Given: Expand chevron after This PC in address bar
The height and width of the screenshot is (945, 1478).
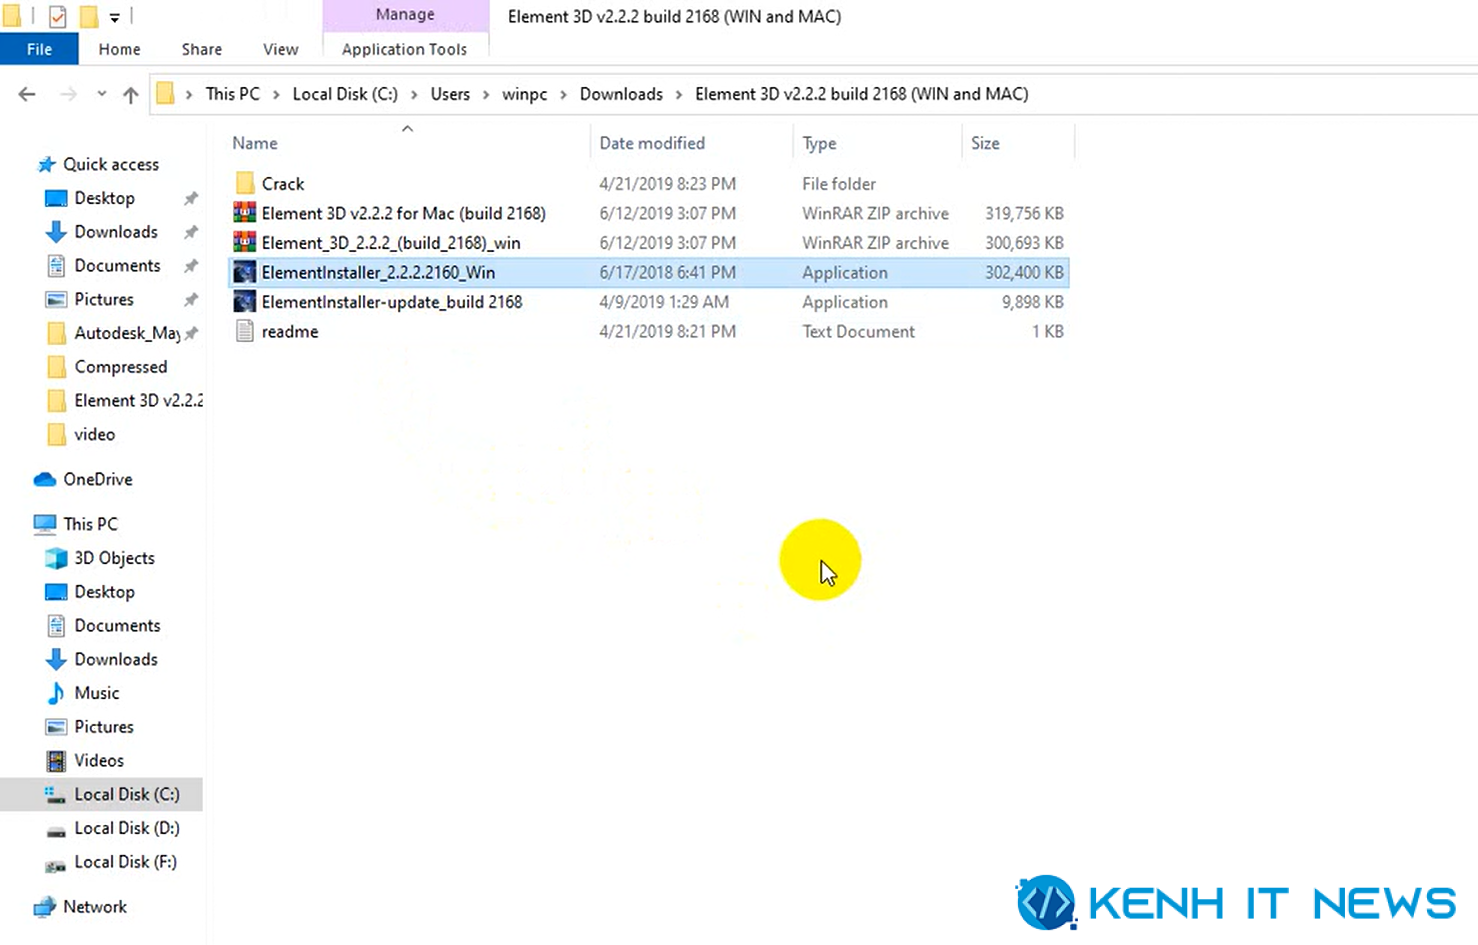Looking at the screenshot, I should pos(277,94).
